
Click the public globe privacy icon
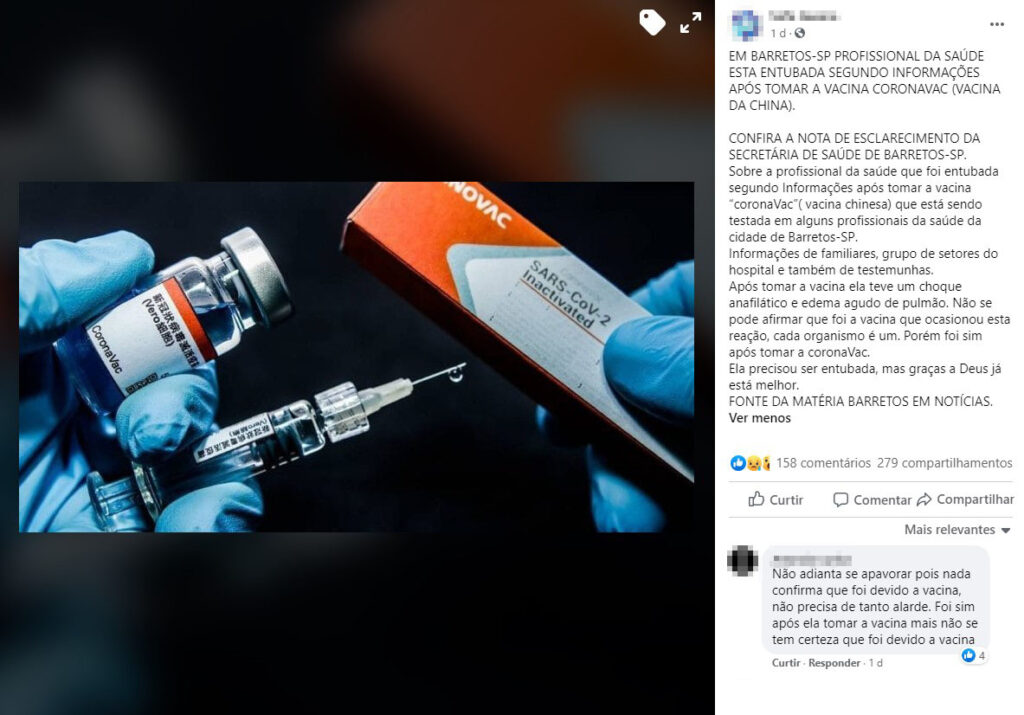[800, 33]
